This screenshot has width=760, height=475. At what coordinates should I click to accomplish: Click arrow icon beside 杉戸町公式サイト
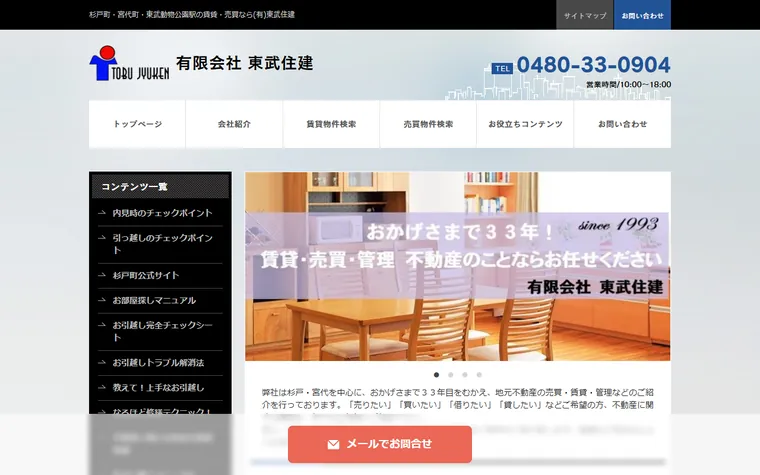coord(102,275)
